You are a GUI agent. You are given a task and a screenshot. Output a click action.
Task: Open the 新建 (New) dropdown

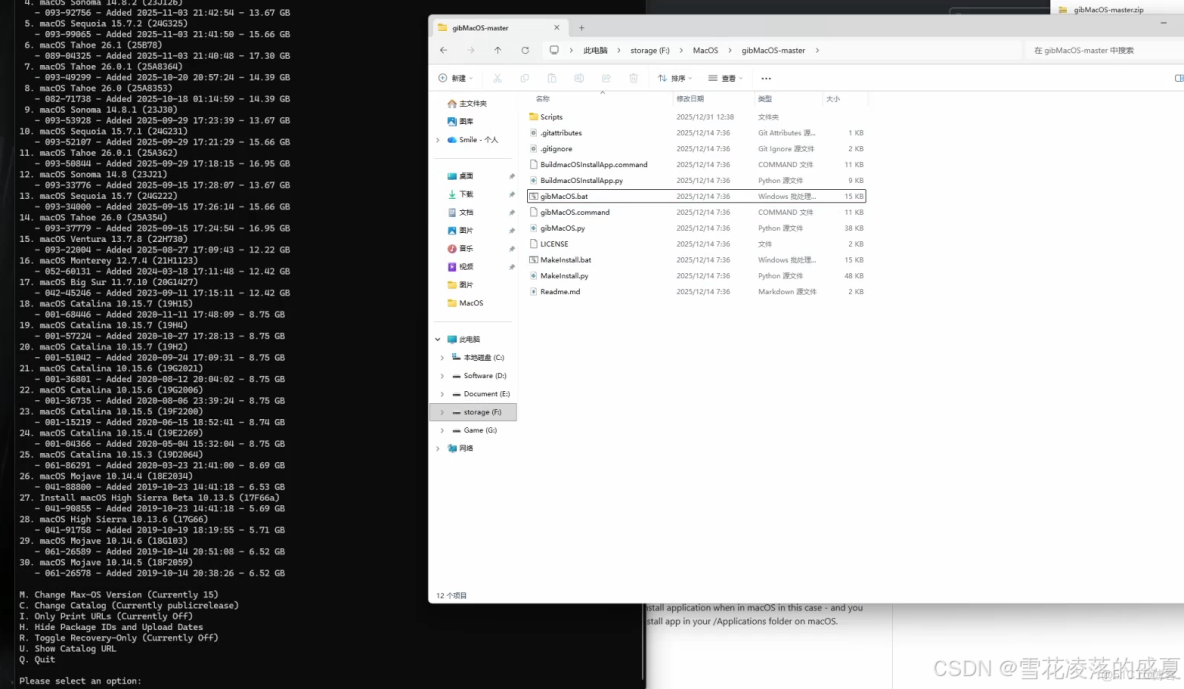(455, 79)
